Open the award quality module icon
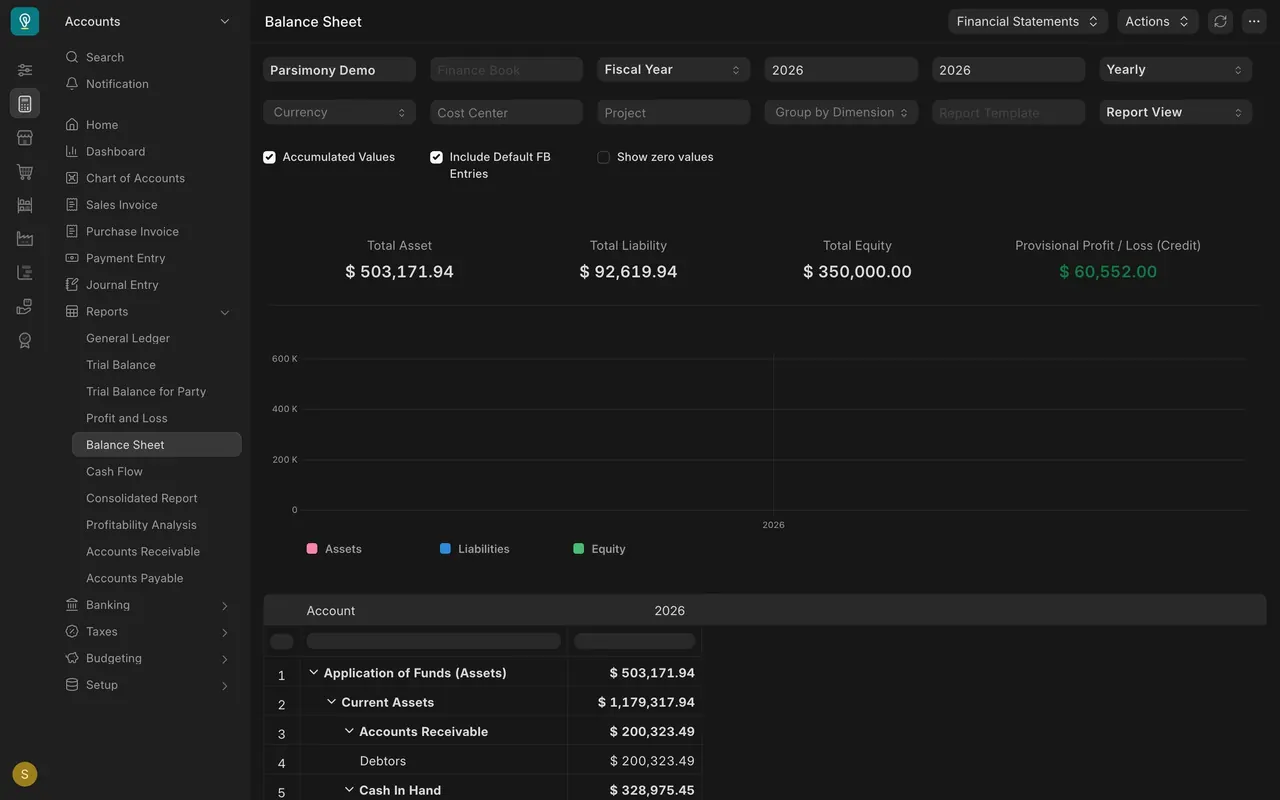The height and width of the screenshot is (800, 1280). coord(25,341)
